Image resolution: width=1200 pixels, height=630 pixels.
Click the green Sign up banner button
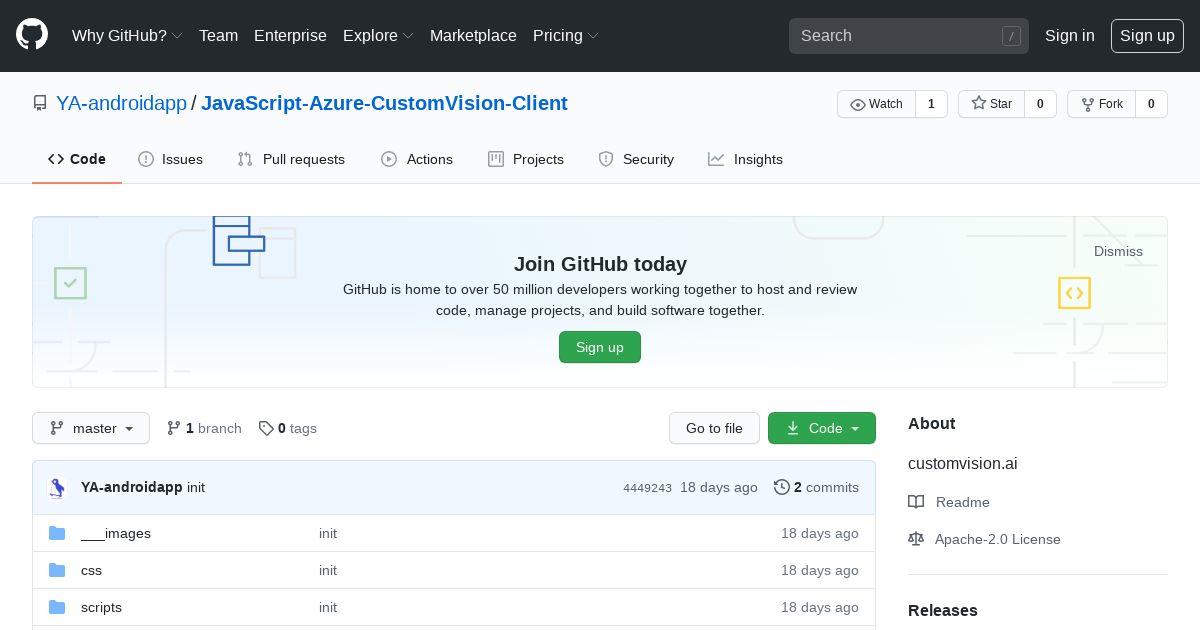click(600, 347)
